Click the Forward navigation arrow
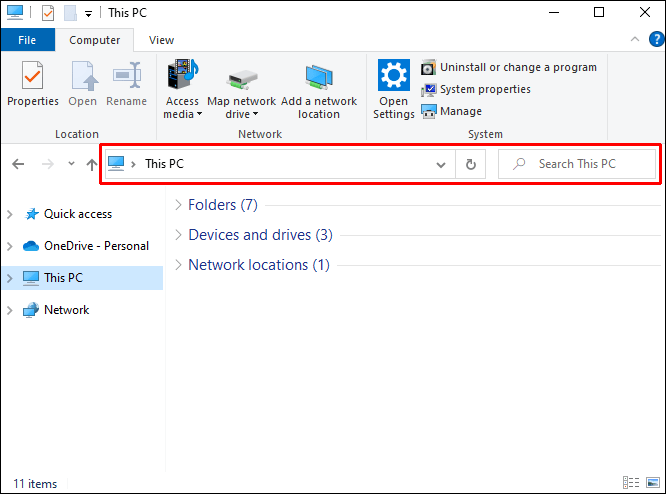 (48, 164)
